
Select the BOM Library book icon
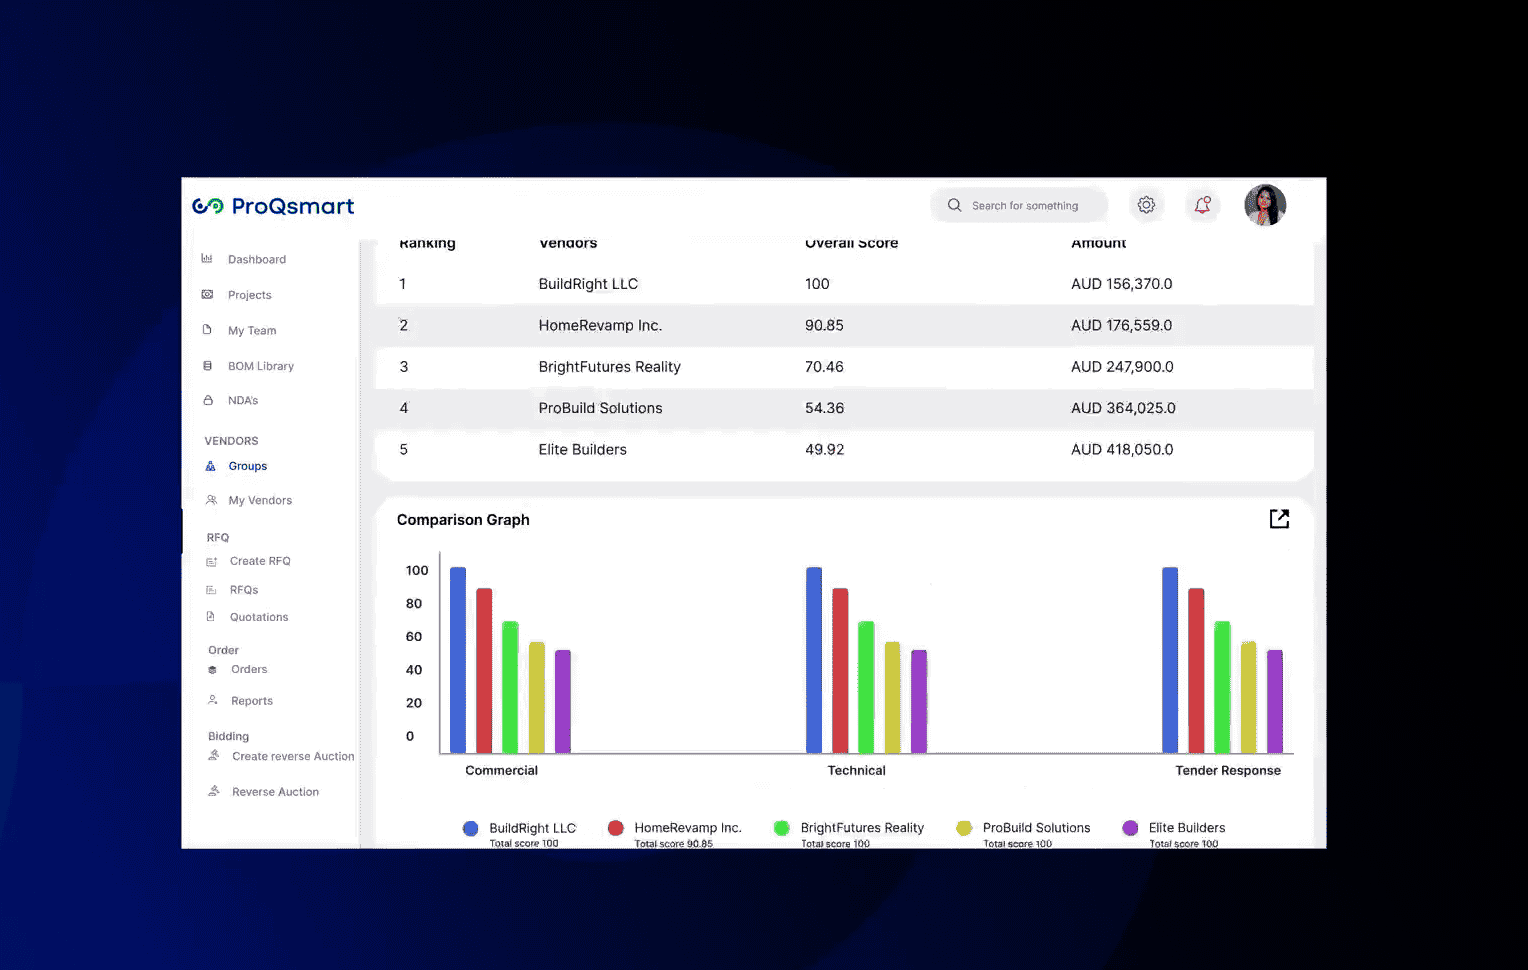pyautogui.click(x=207, y=366)
